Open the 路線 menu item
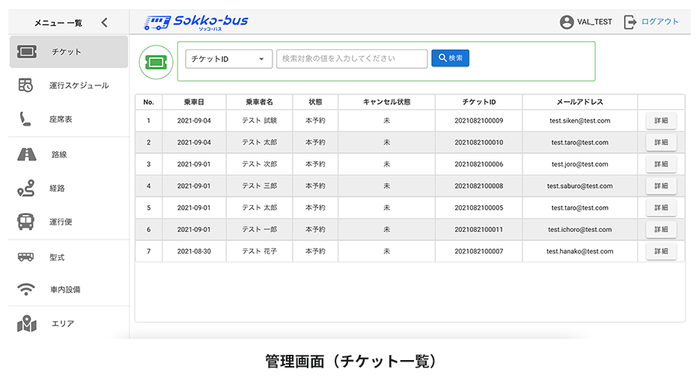This screenshot has height=378, width=700. pos(68,154)
